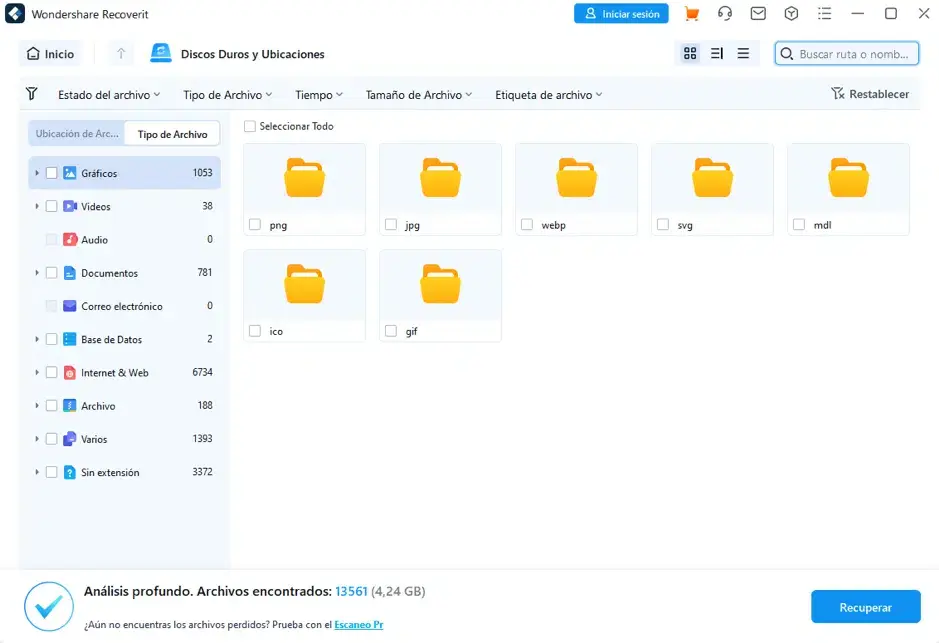Expand the Internet & Web tree arrow
The image size is (939, 643).
[37, 372]
